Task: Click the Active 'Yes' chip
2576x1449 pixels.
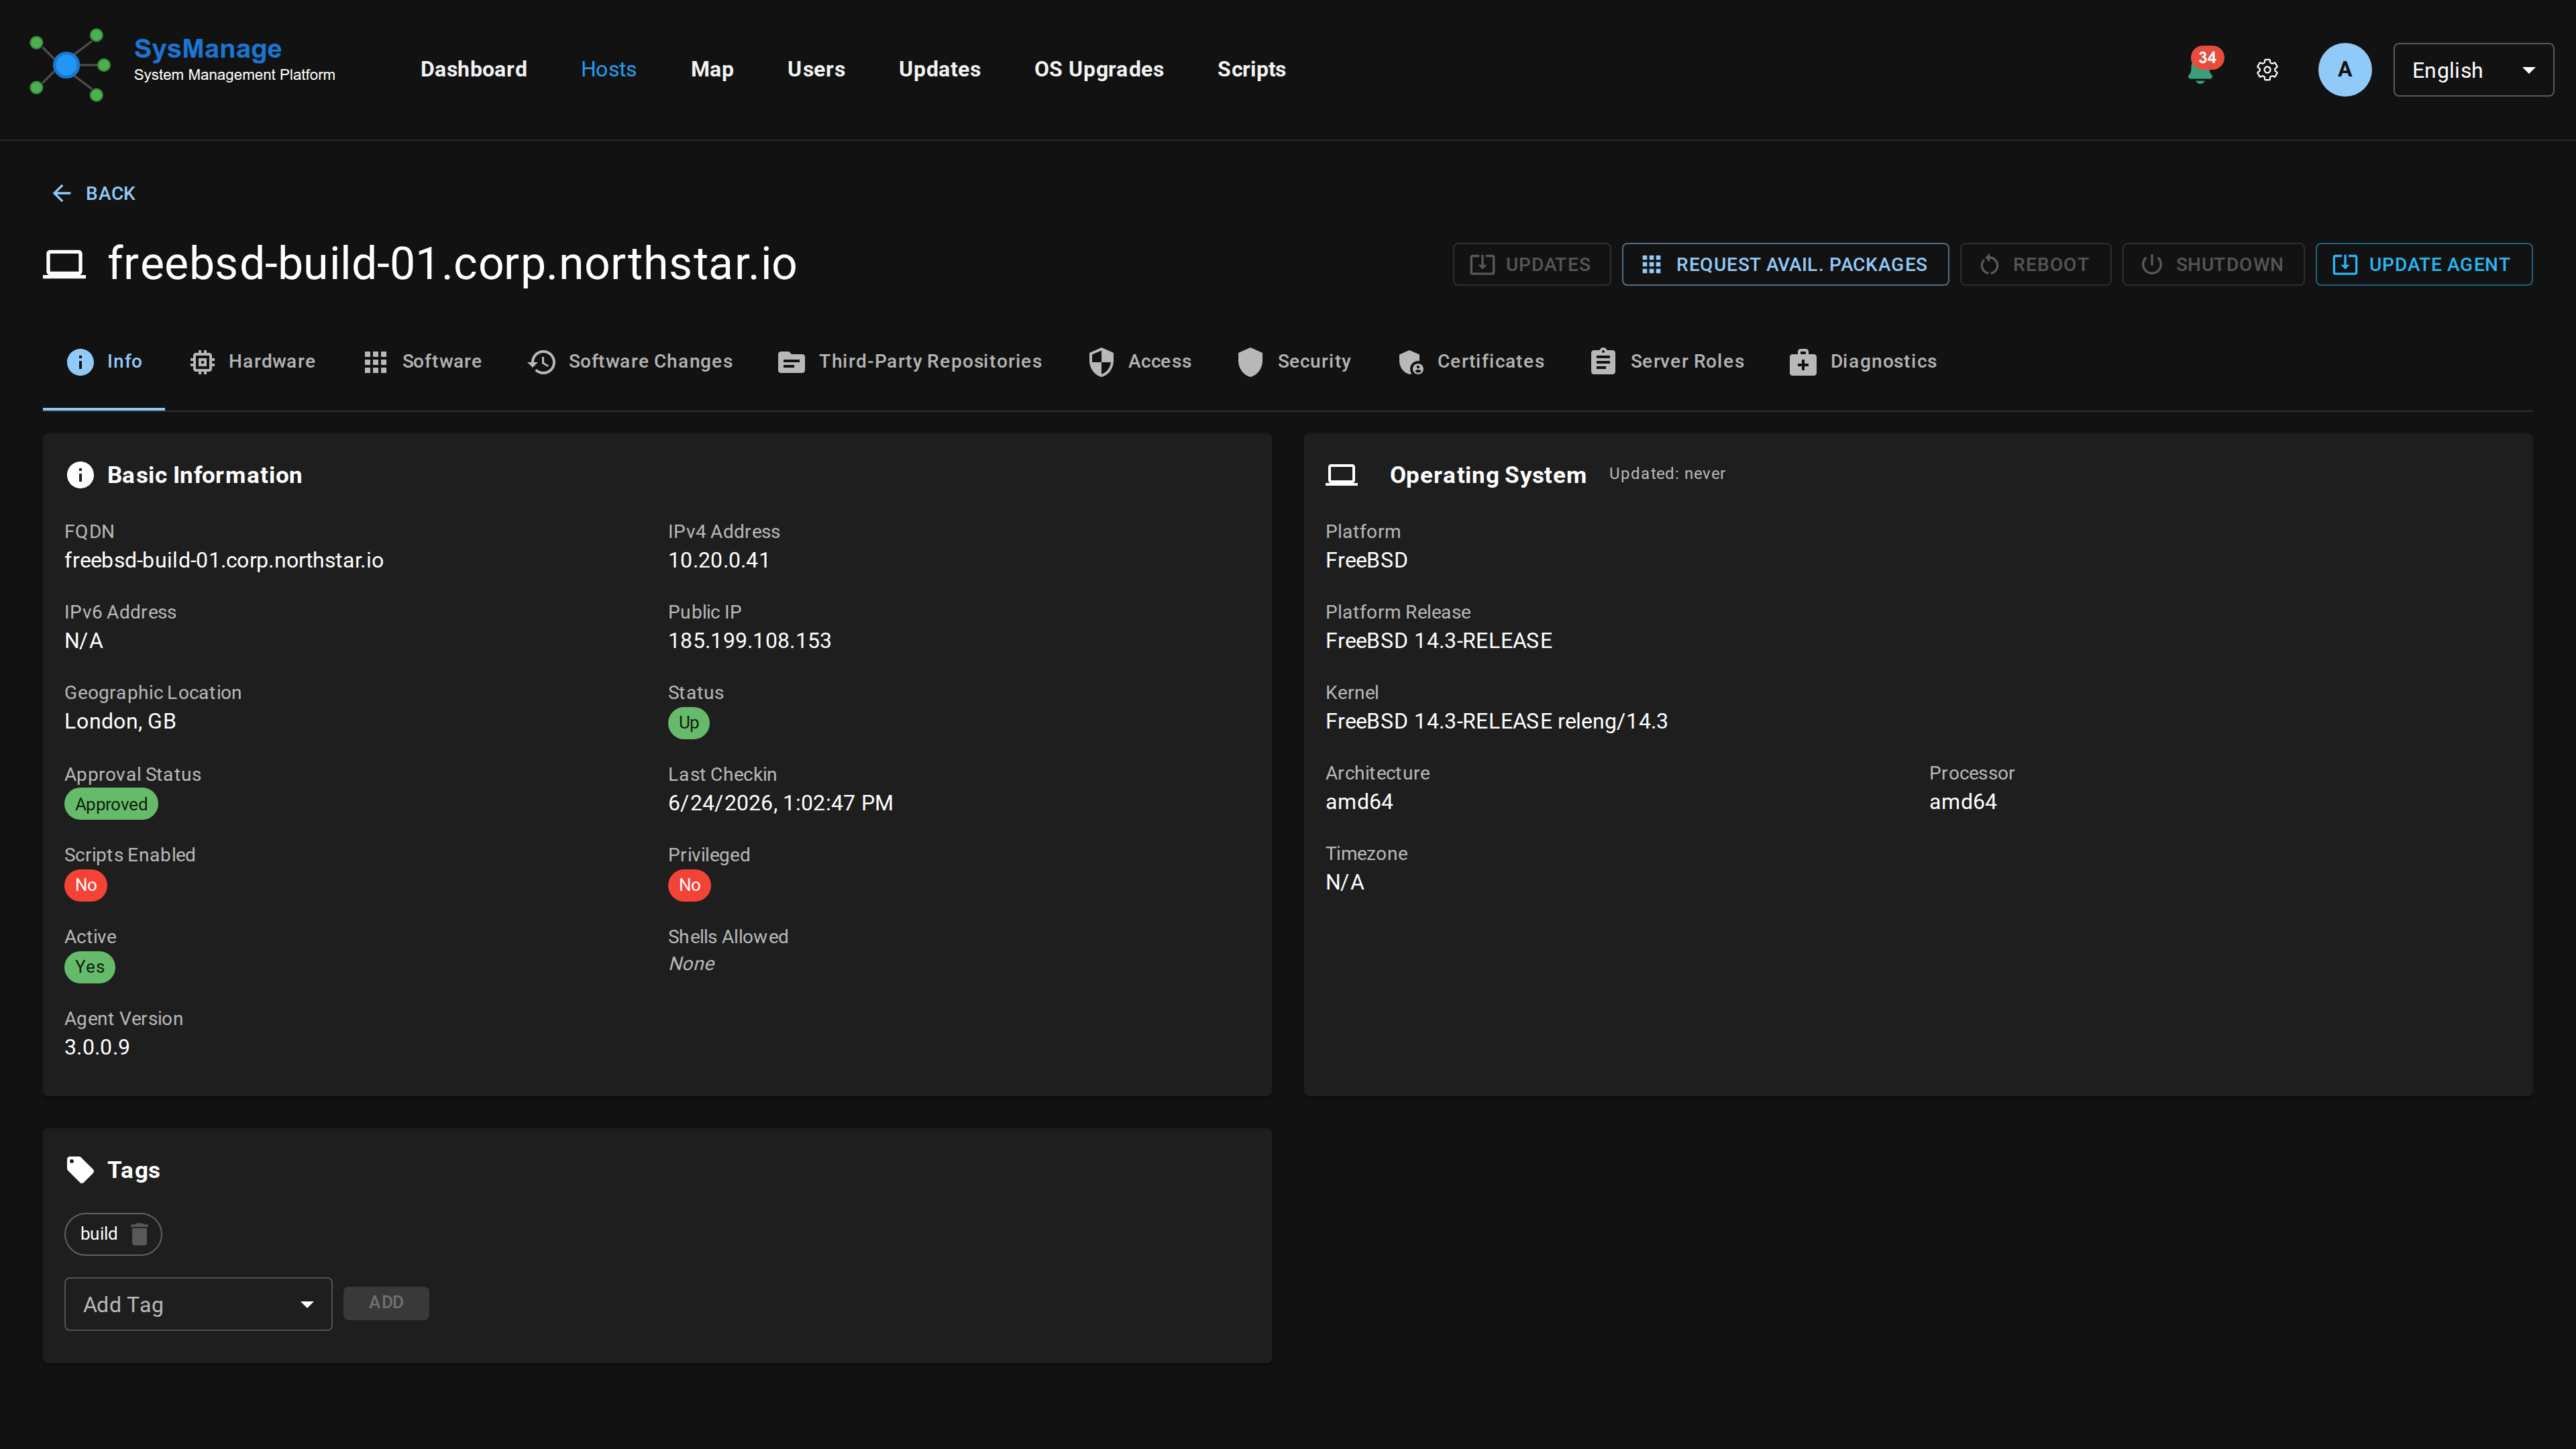Action: 90,967
